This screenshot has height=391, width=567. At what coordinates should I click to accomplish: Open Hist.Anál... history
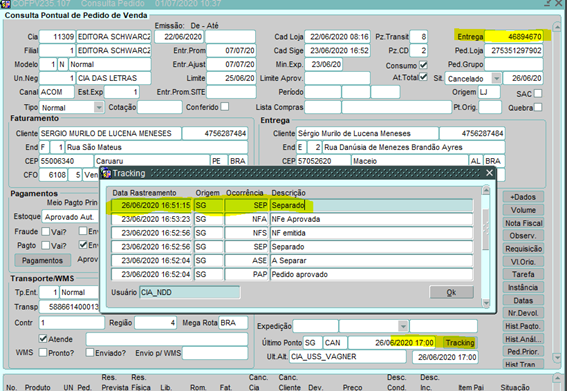pos(523,339)
